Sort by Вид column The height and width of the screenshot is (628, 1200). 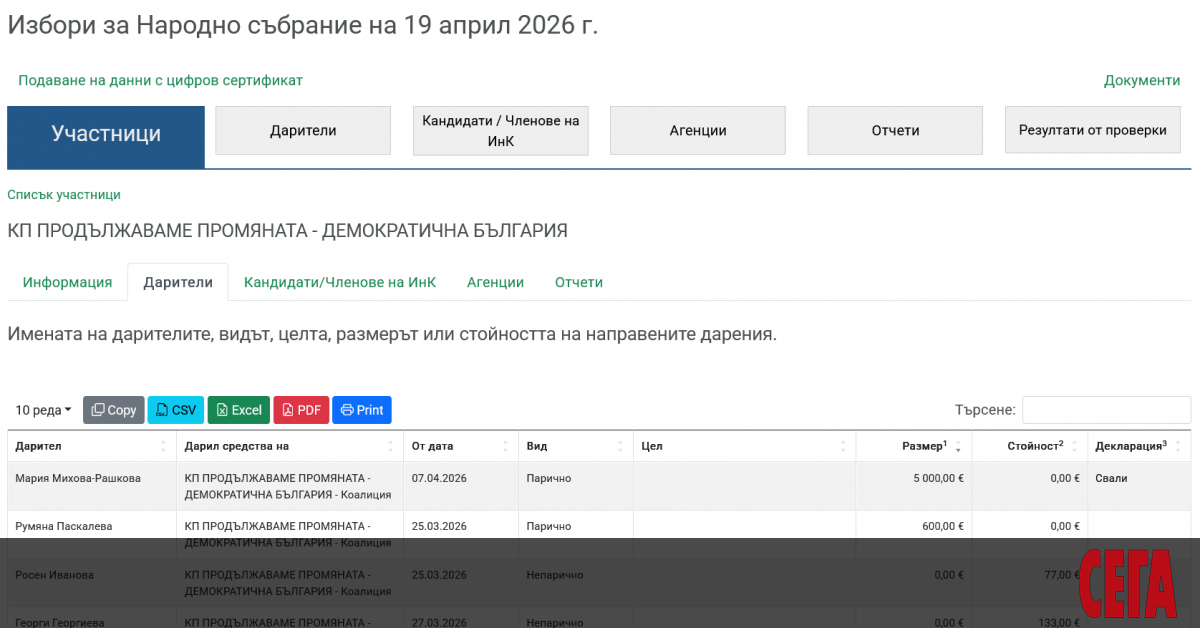tap(575, 446)
